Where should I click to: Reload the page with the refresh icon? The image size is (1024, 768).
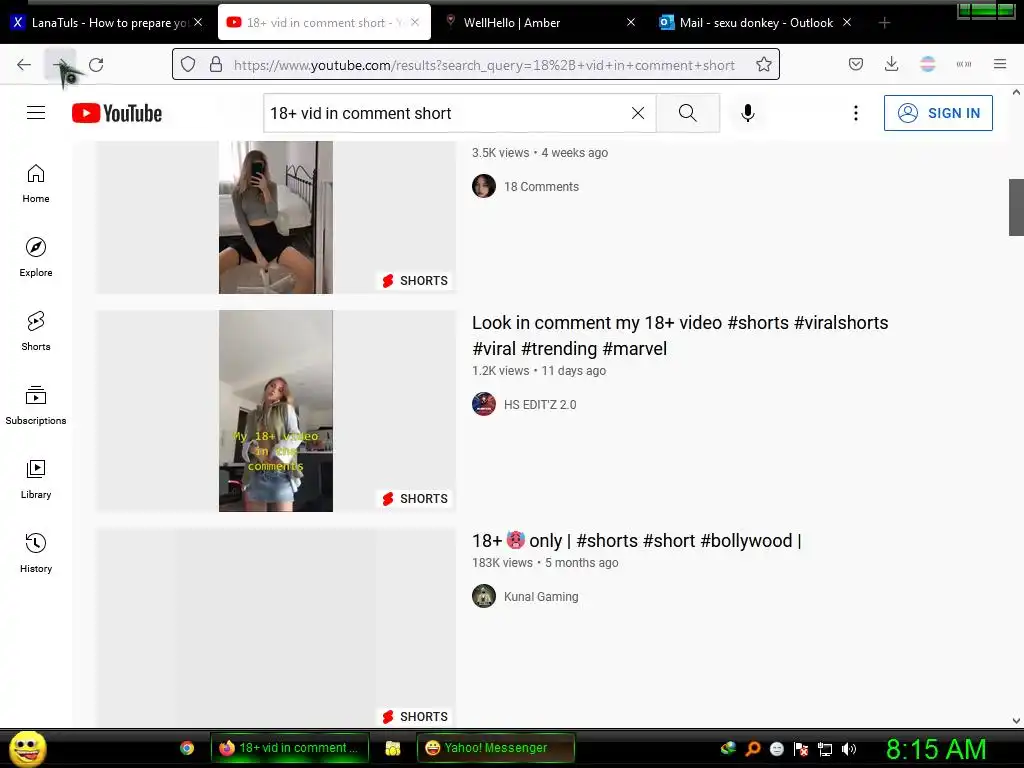pyautogui.click(x=96, y=64)
